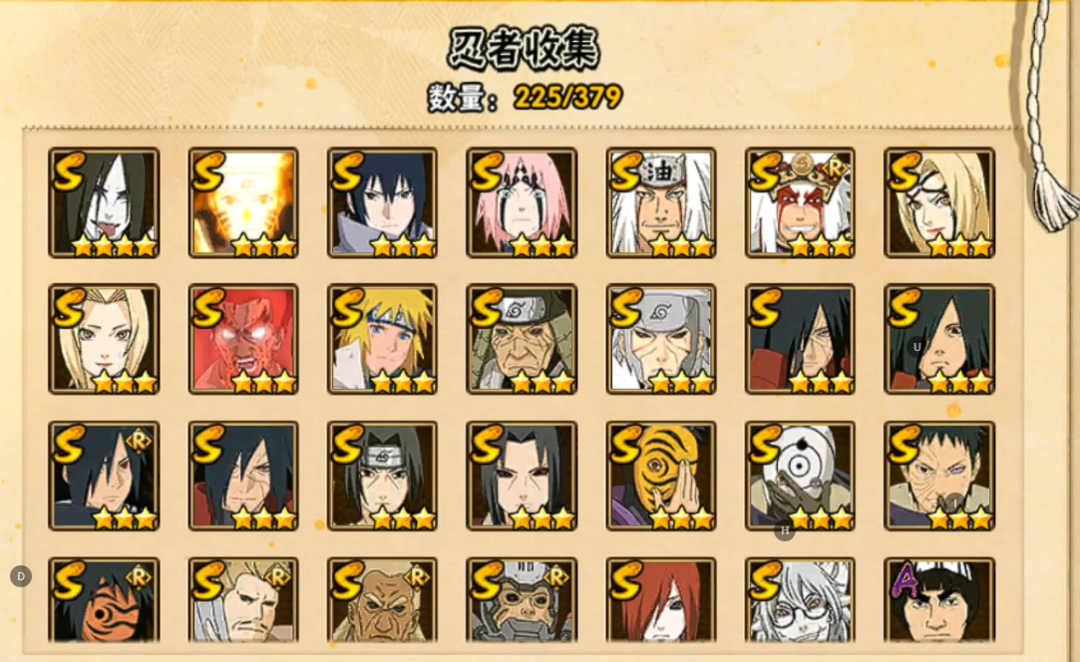This screenshot has width=1080, height=662.
Task: Select the white-masked Obito card
Action: tap(800, 476)
